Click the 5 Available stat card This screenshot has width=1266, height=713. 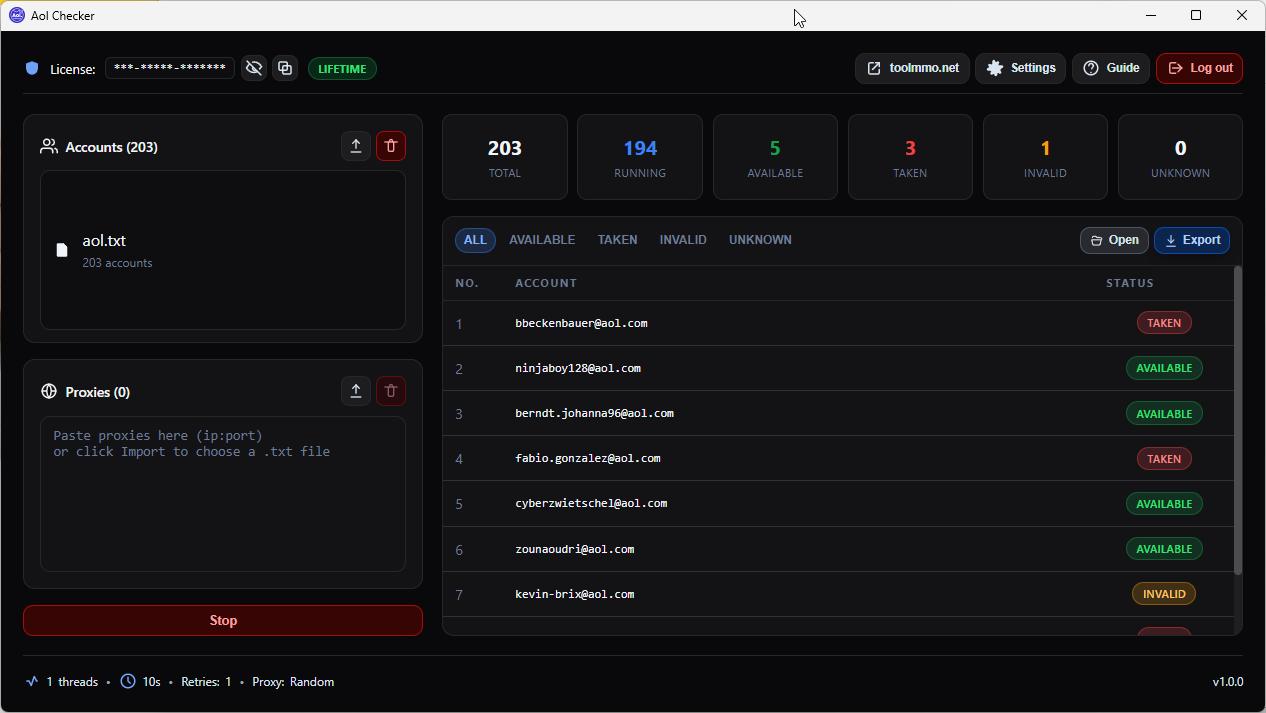[x=775, y=157]
